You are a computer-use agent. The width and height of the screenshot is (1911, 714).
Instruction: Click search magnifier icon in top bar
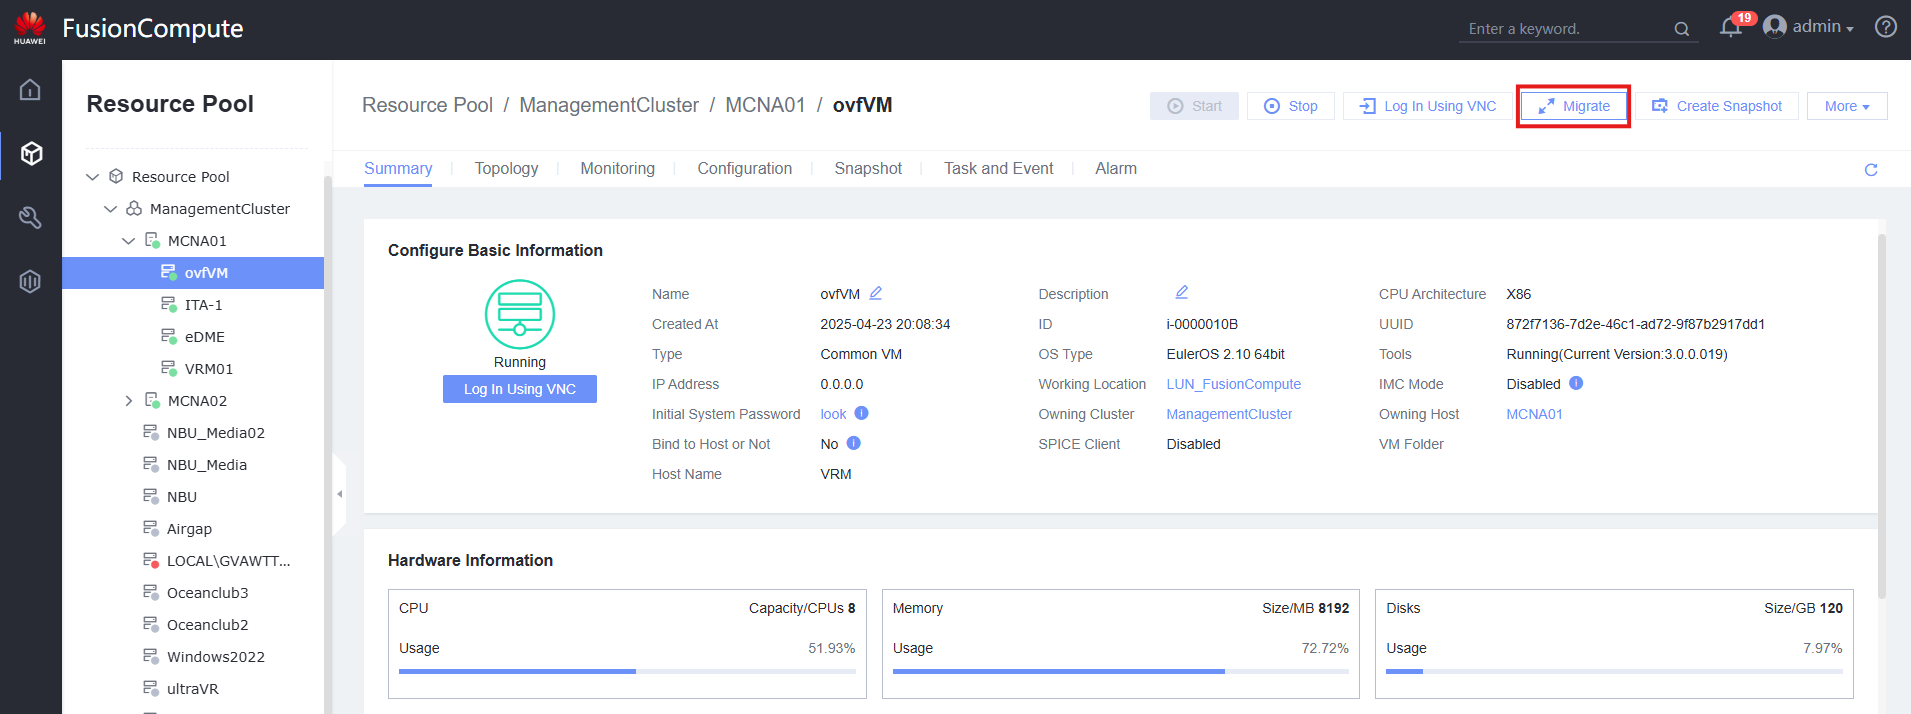pos(1682,29)
